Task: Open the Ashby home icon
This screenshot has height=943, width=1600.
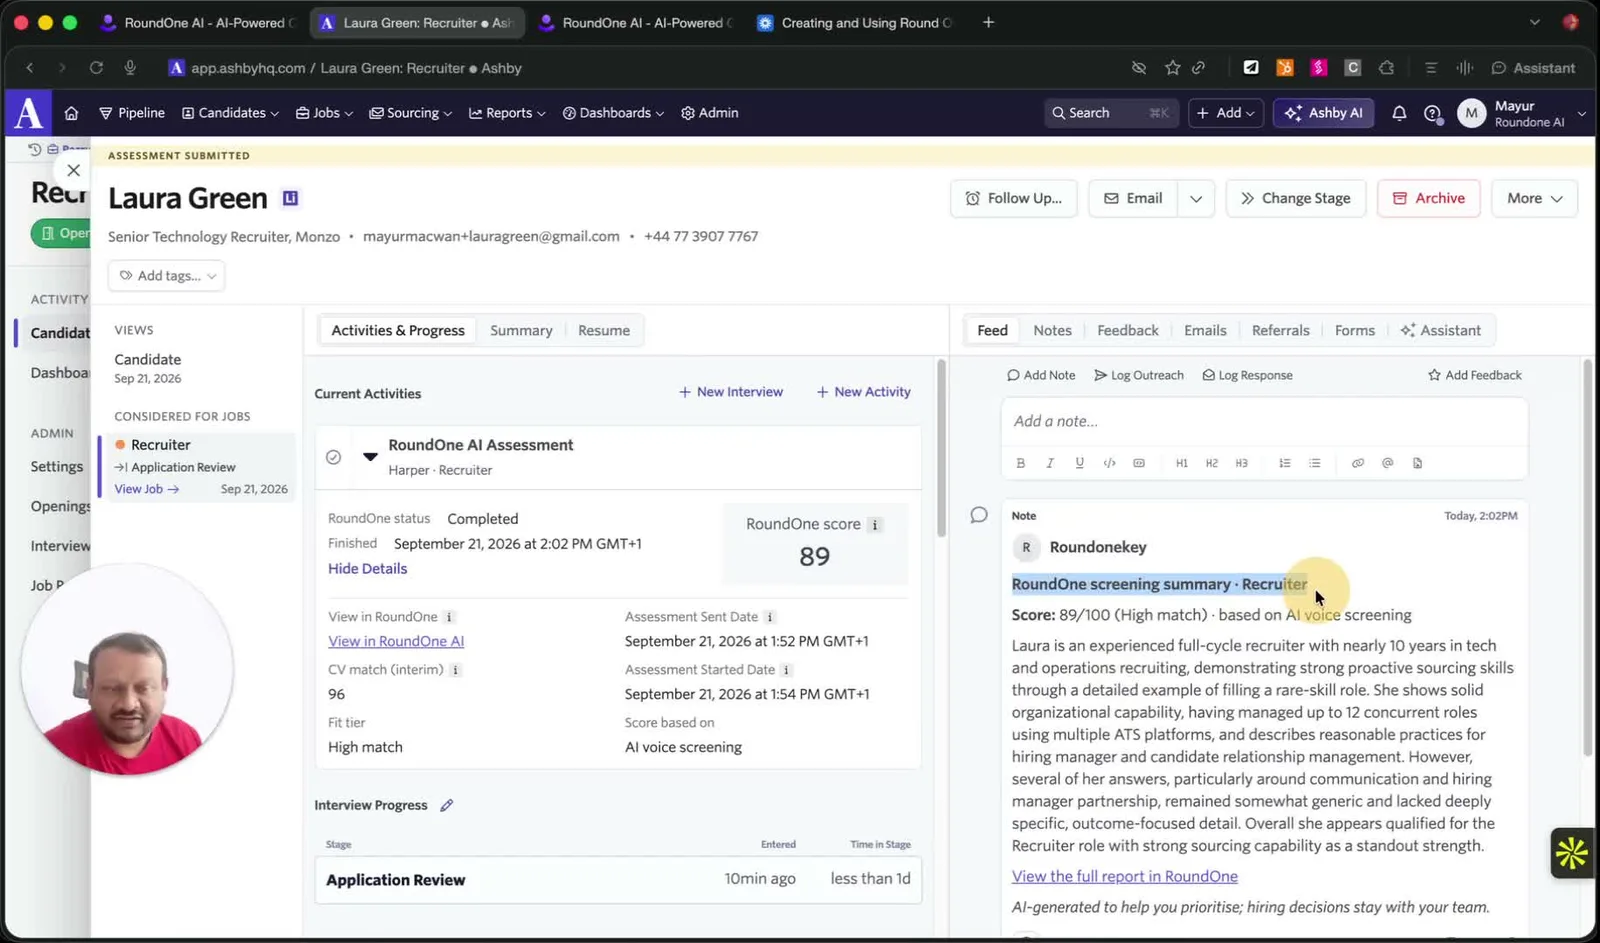Action: (71, 113)
